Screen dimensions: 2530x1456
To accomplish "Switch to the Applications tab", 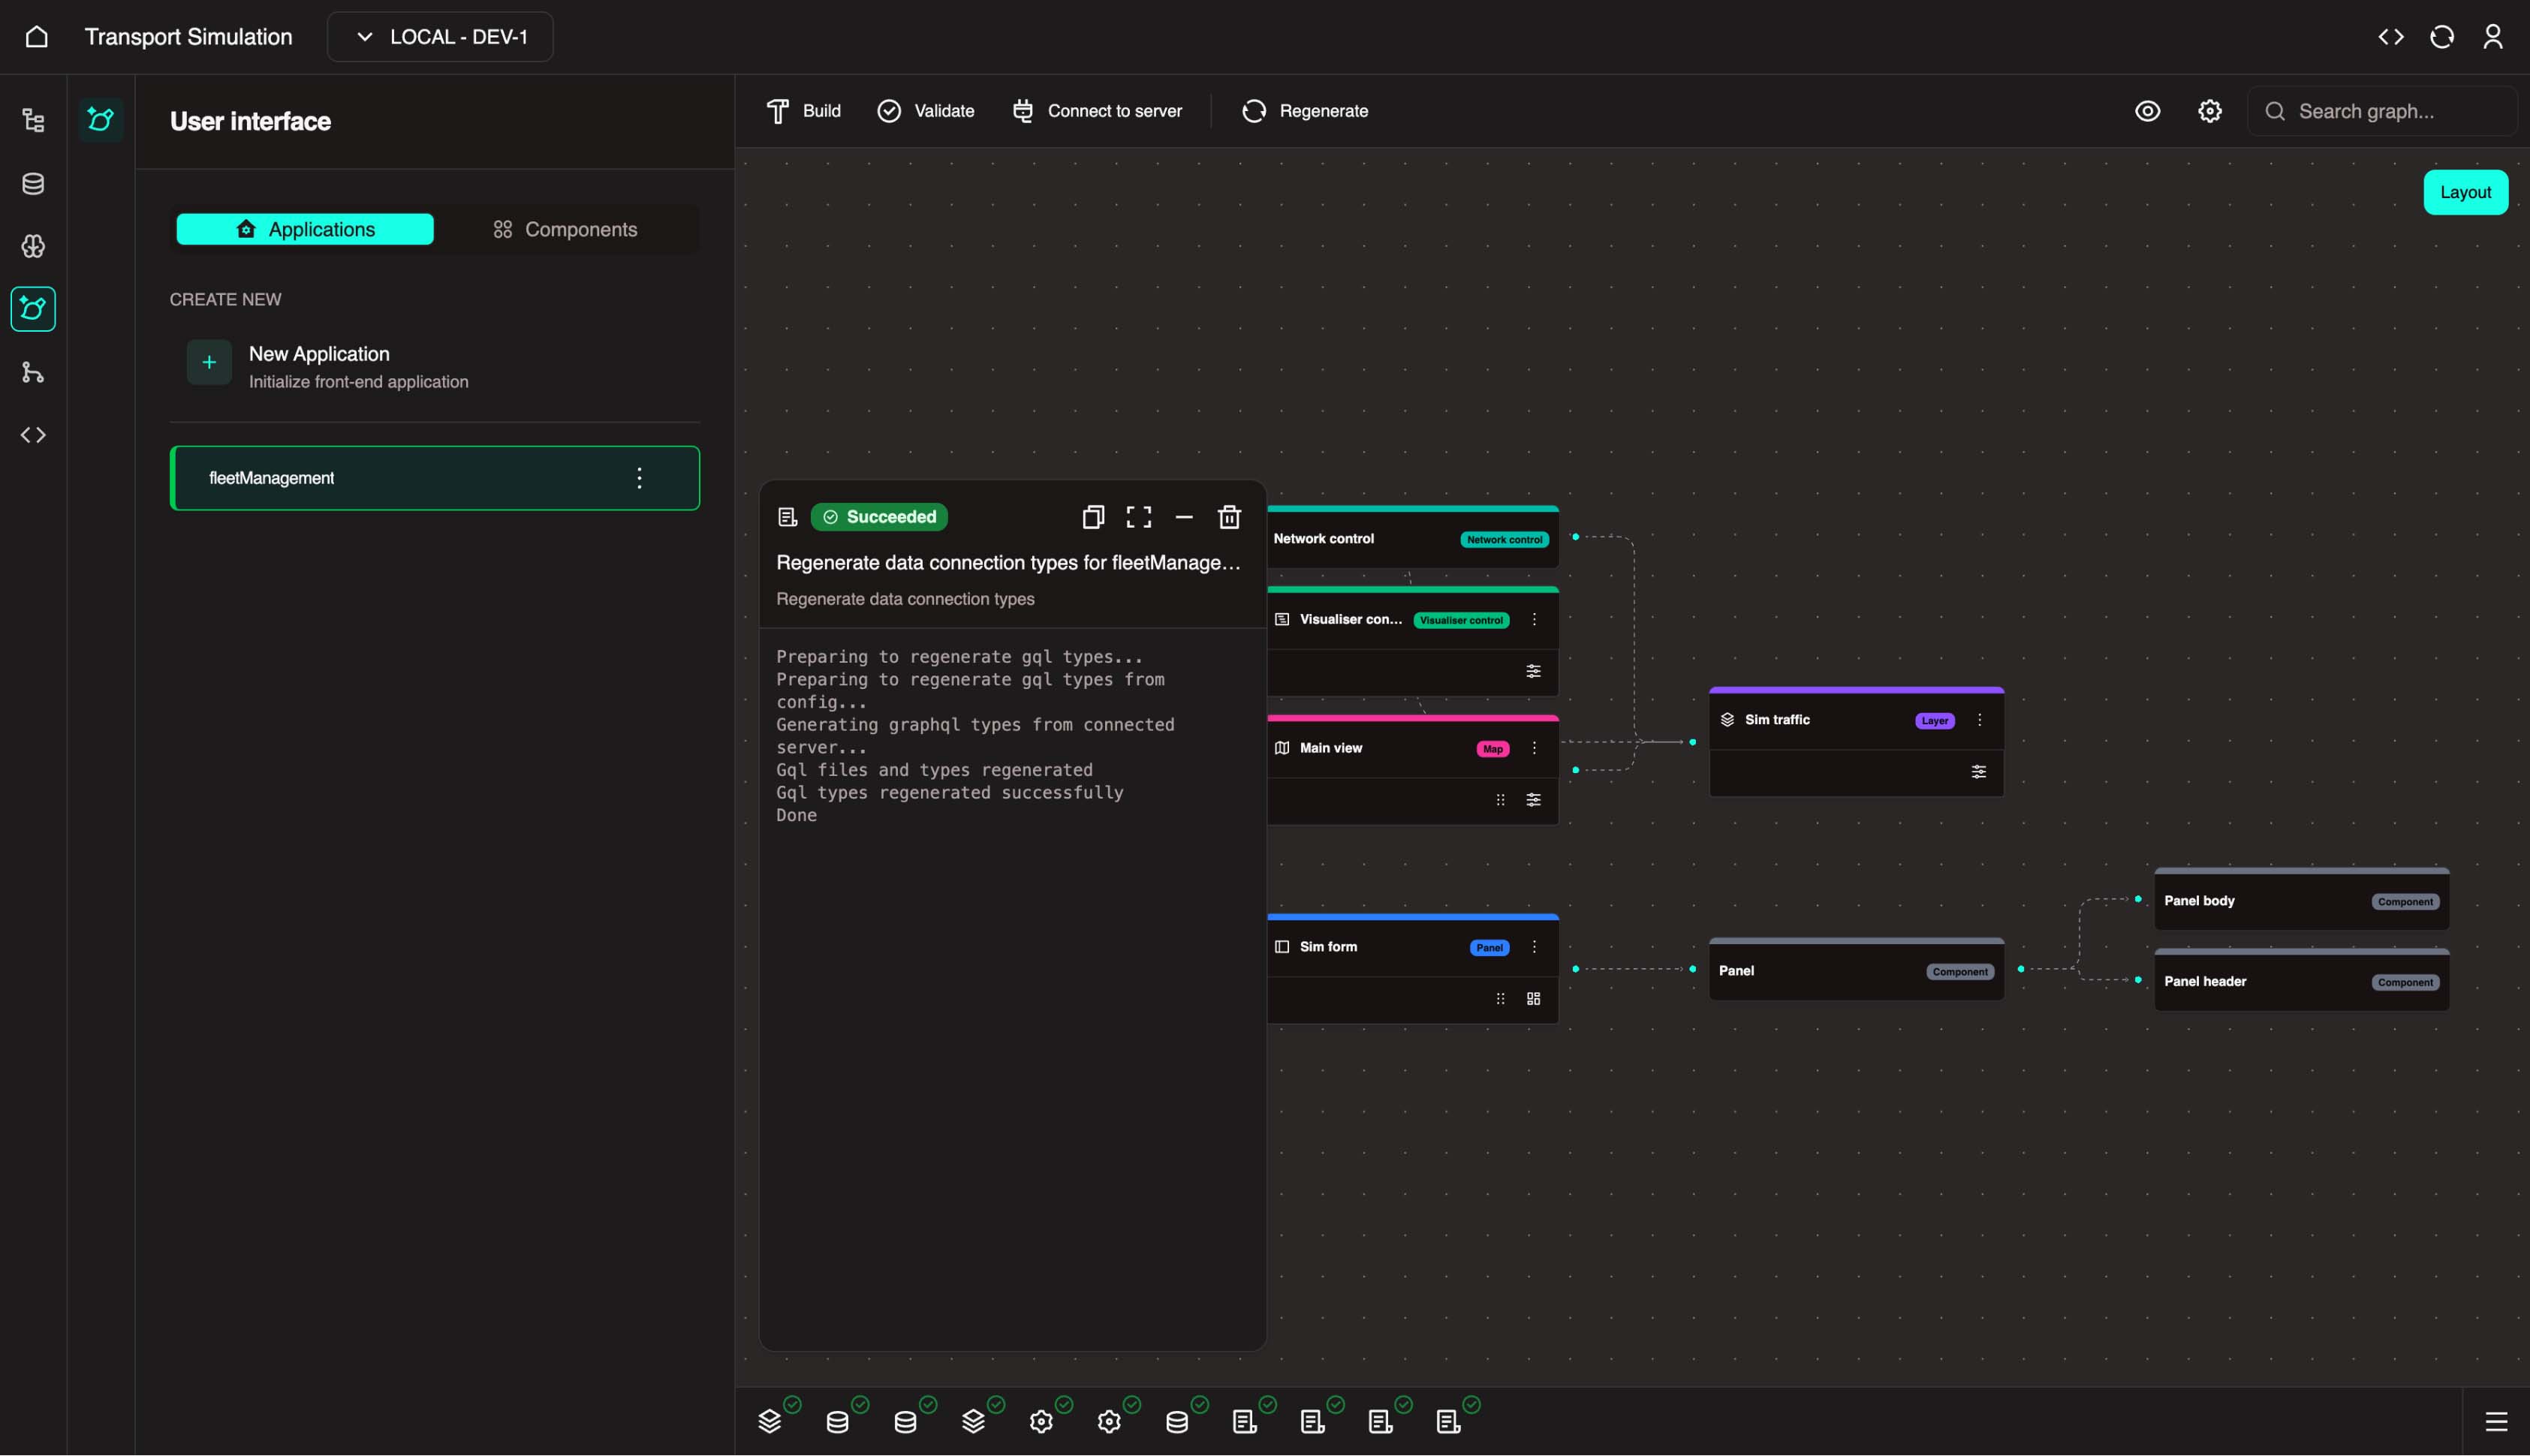I will point(305,229).
